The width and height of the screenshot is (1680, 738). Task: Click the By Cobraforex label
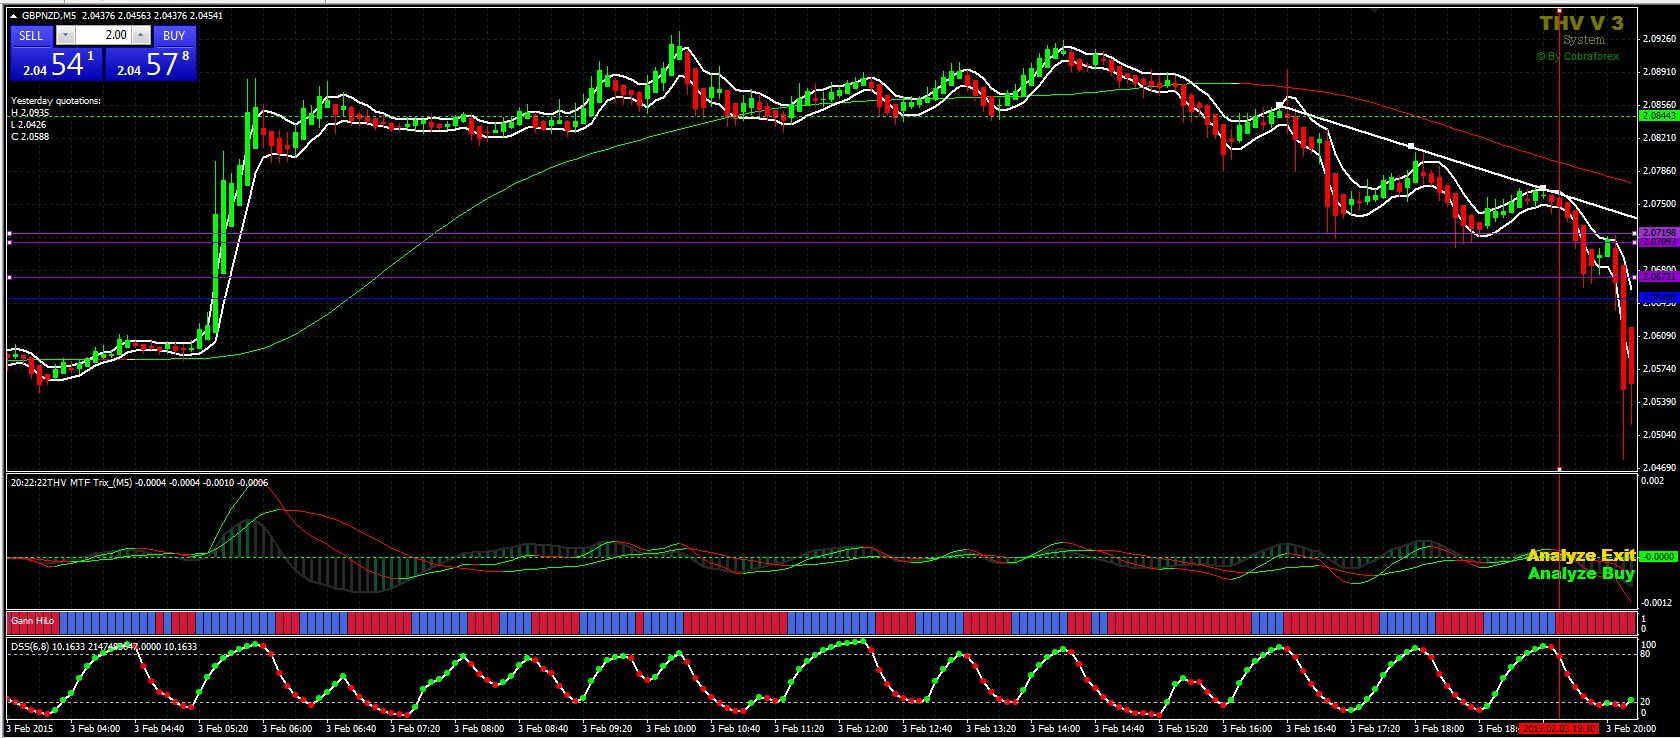click(1577, 56)
